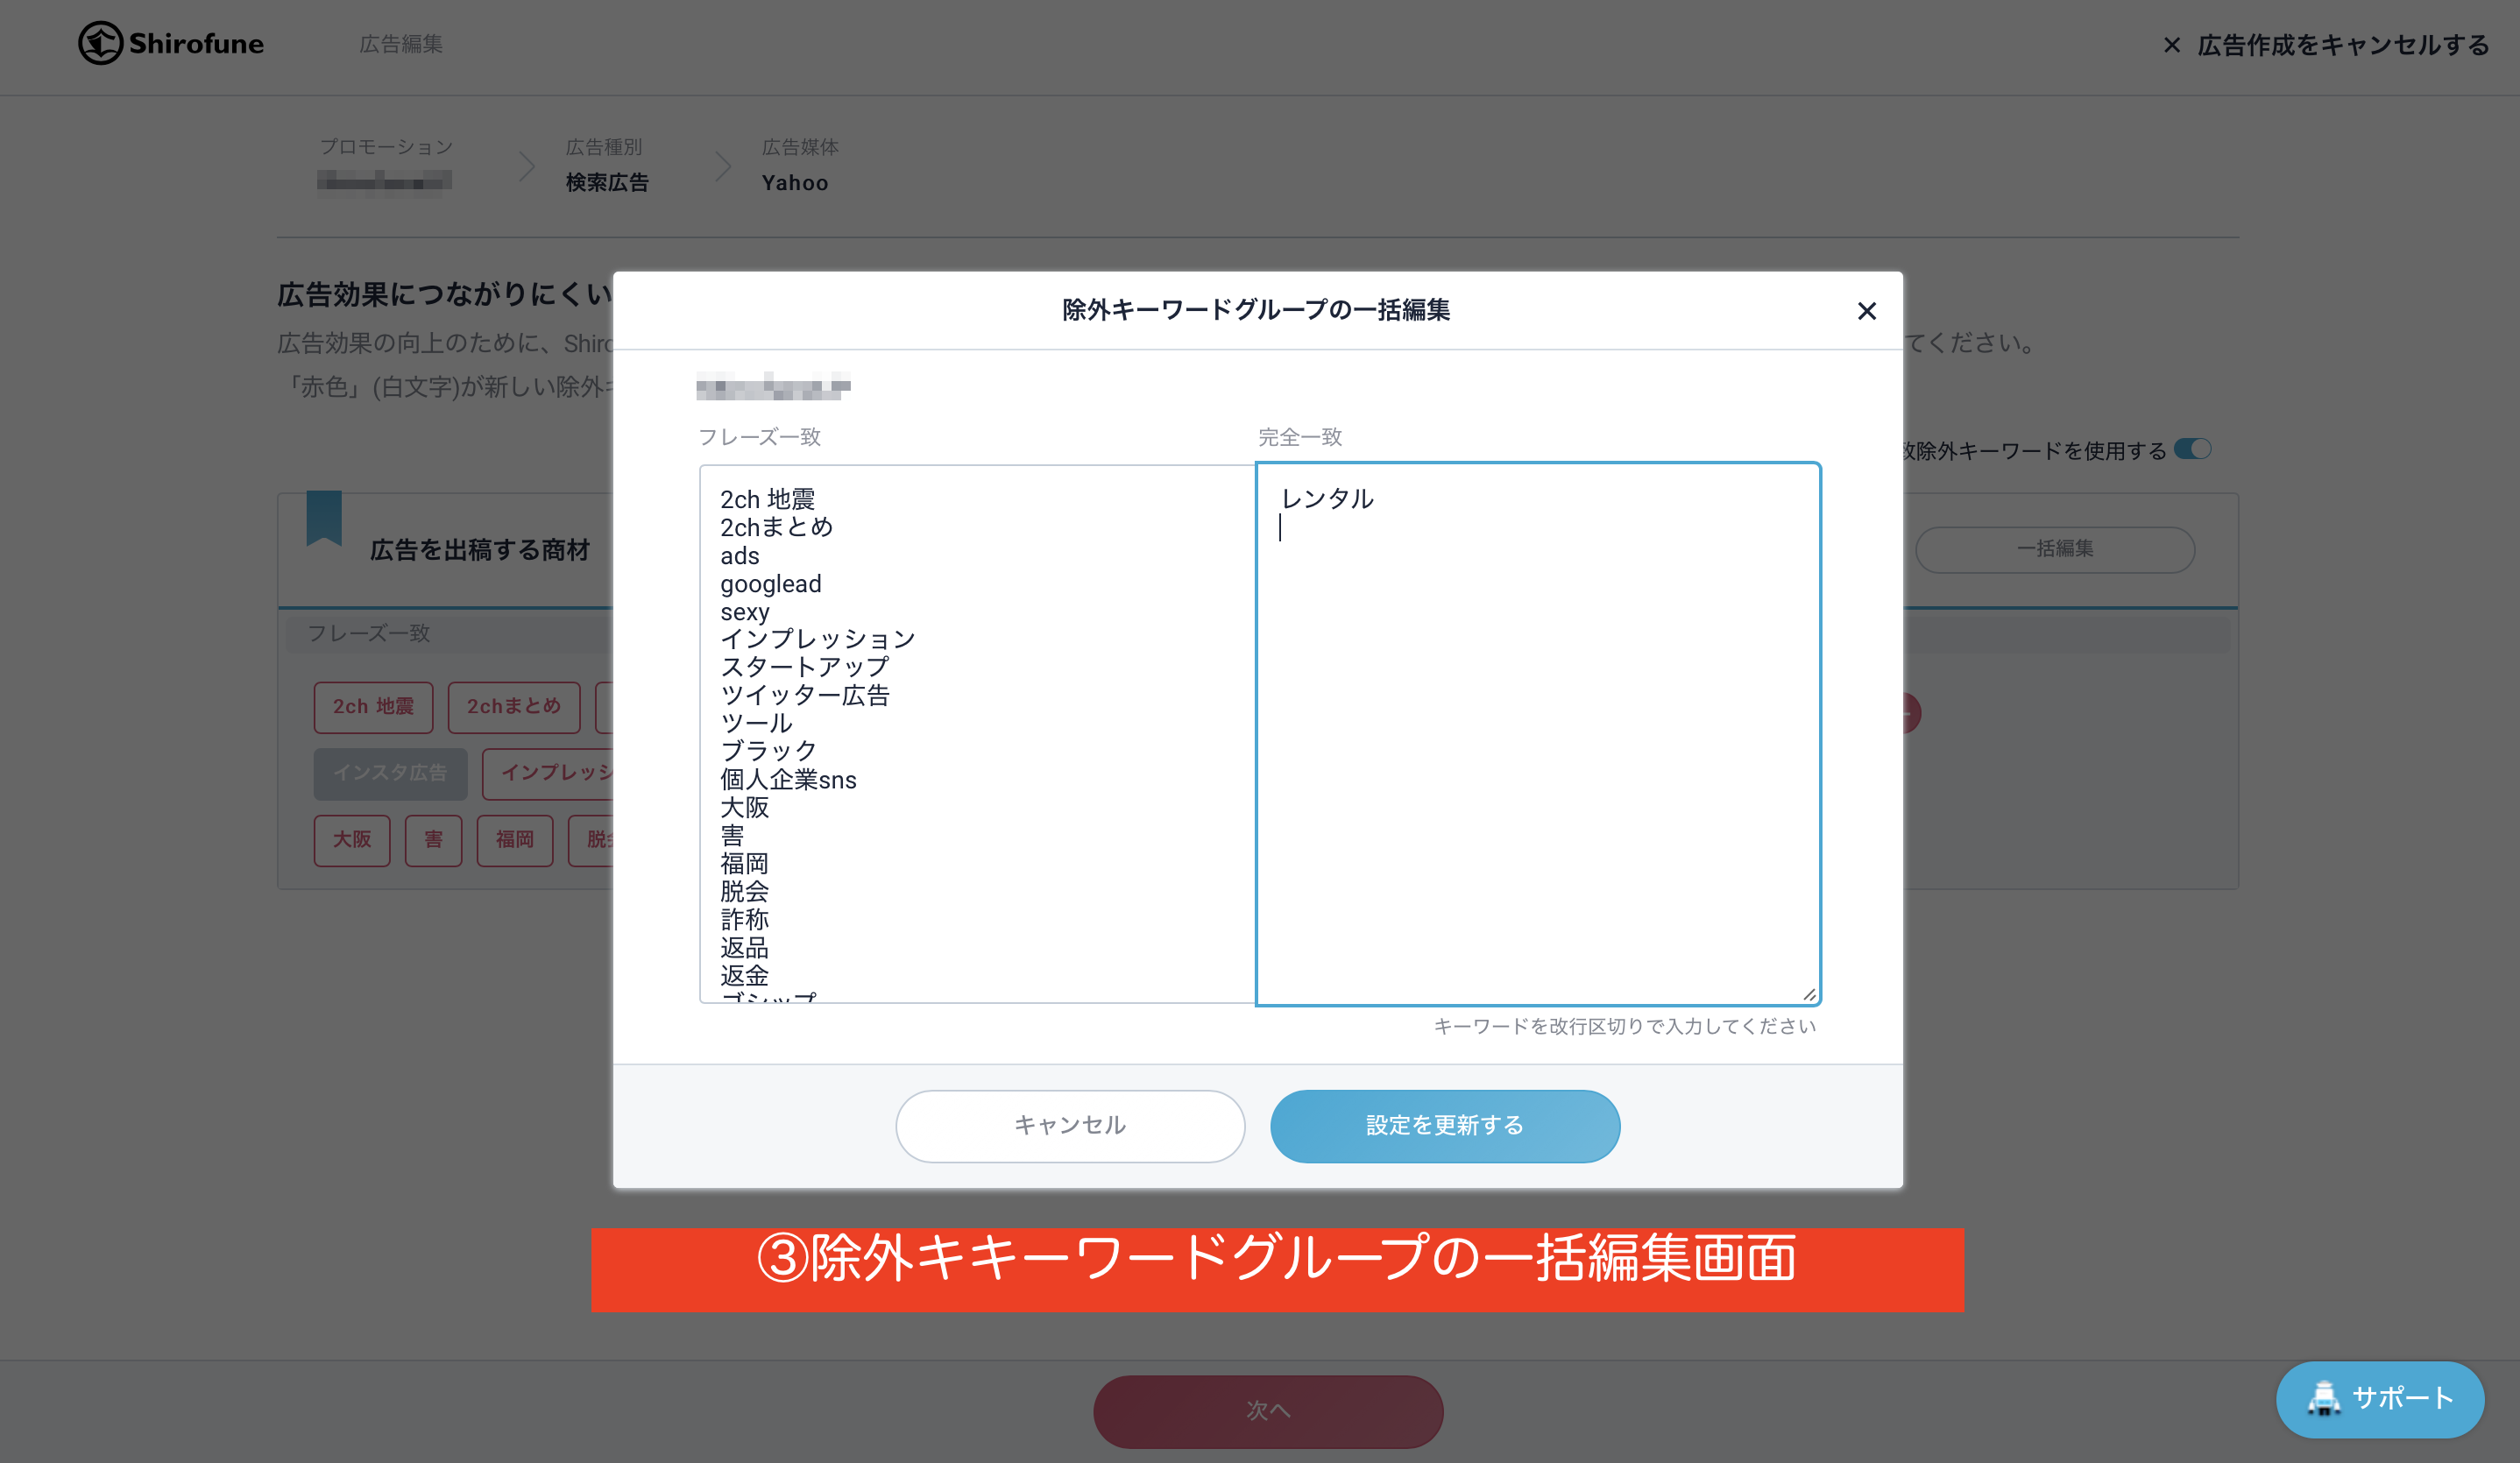Screen dimensions: 2520x1463
Task: Click the Shirofune logo
Action: point(171,43)
